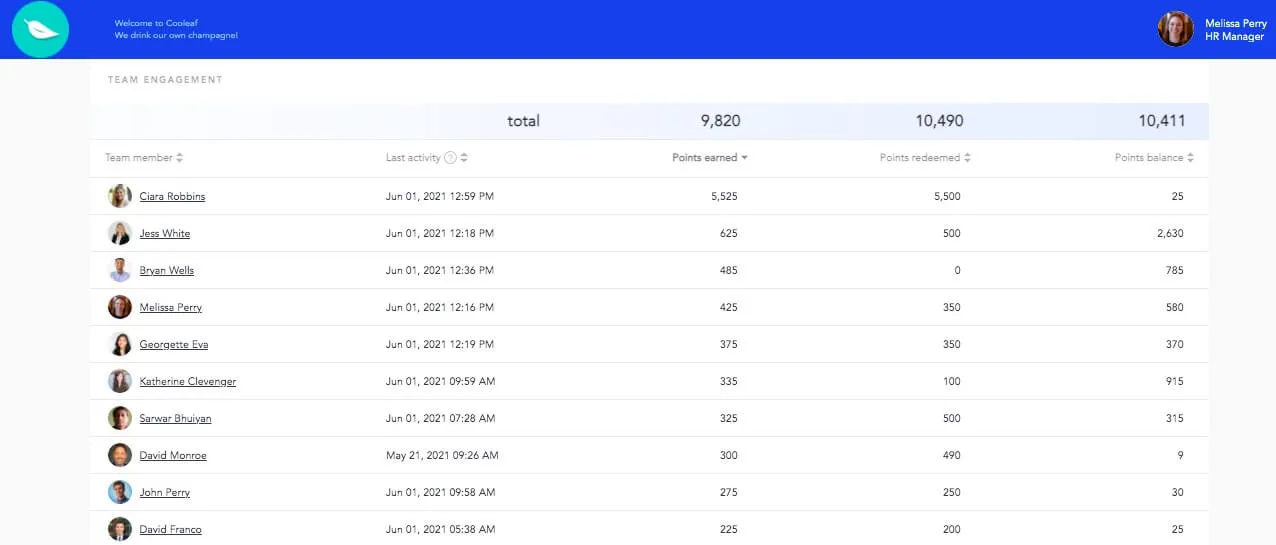Open Sarwar Bhuiyan's profile link
1276x545 pixels.
point(175,418)
